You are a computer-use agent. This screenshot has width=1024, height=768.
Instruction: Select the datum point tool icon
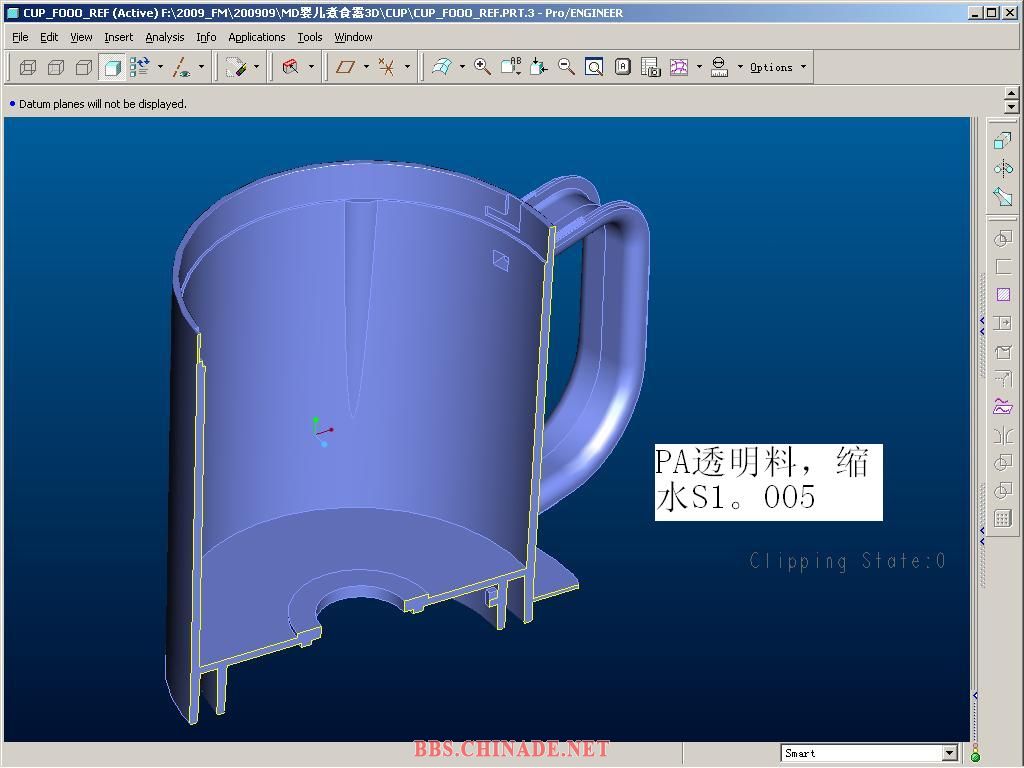click(386, 67)
